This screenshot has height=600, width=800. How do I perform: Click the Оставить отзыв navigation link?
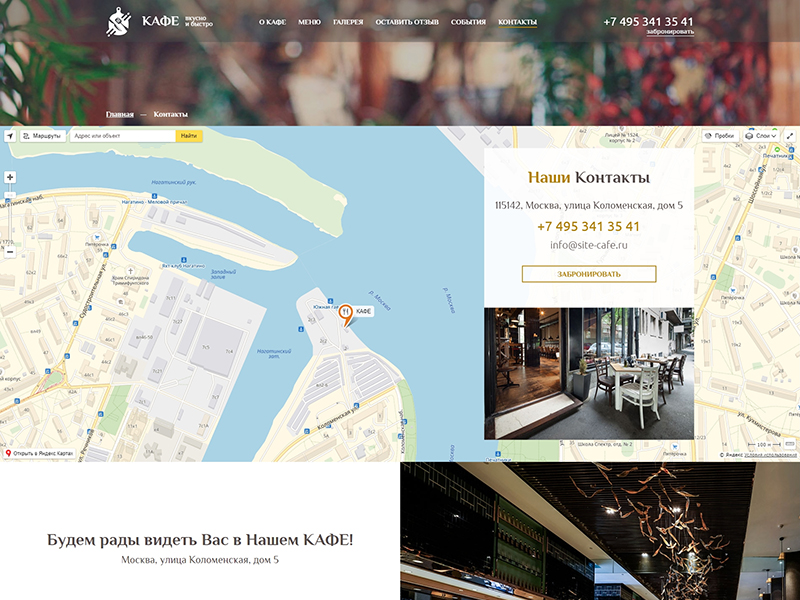tap(407, 22)
